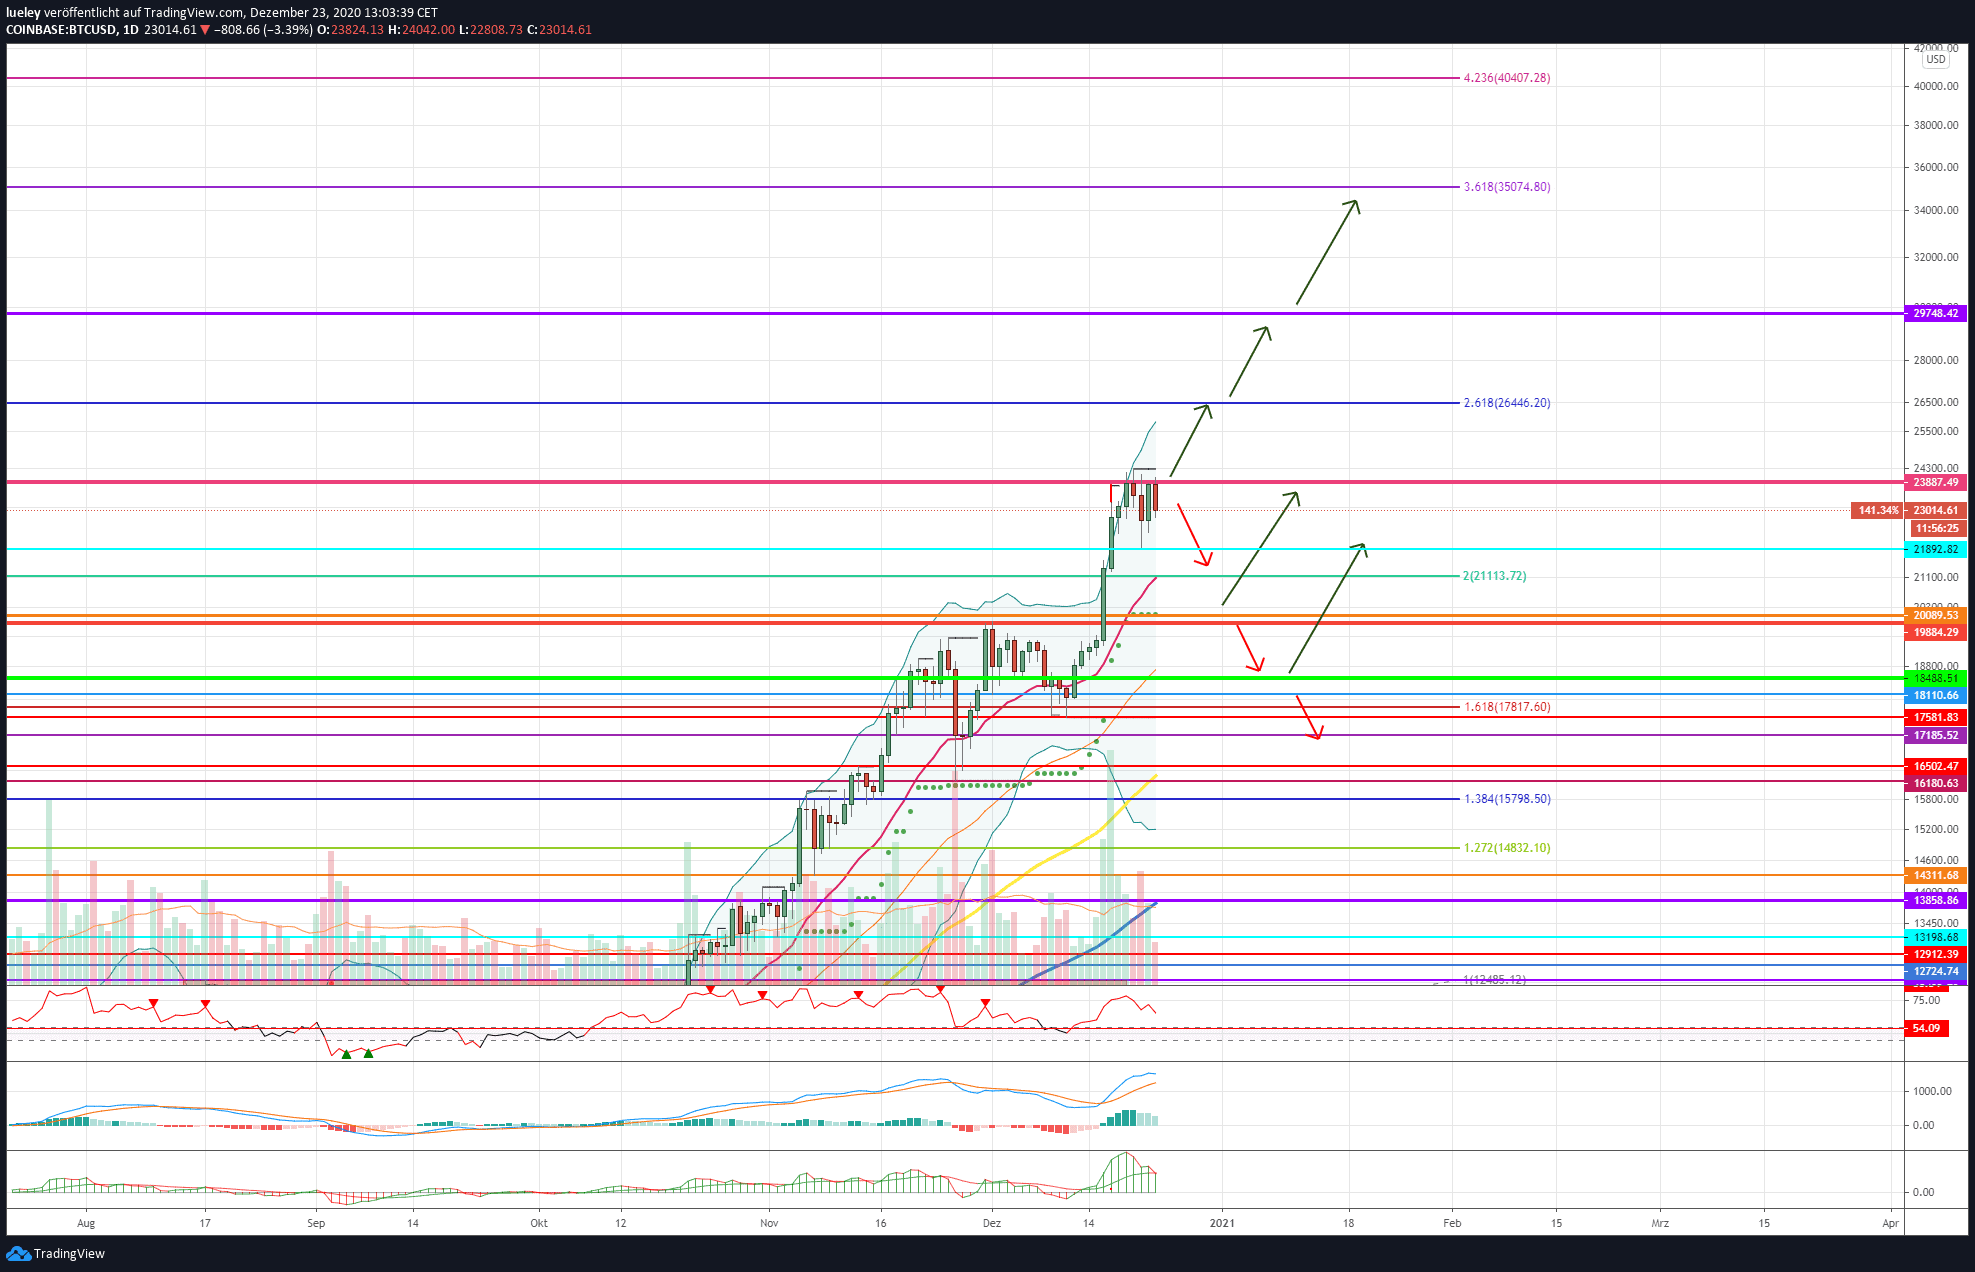
Task: Select the purple 17185.52 price label
Action: (1936, 735)
